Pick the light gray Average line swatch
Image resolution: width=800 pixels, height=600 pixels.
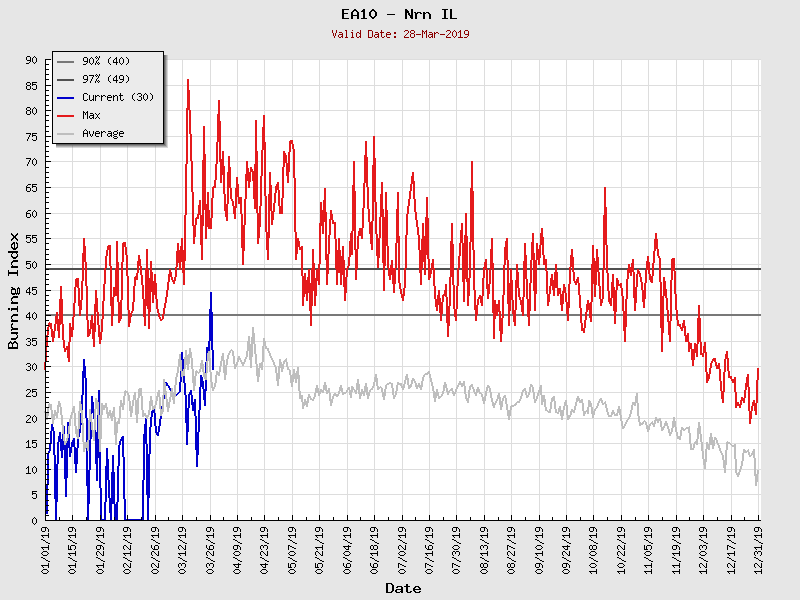point(66,134)
